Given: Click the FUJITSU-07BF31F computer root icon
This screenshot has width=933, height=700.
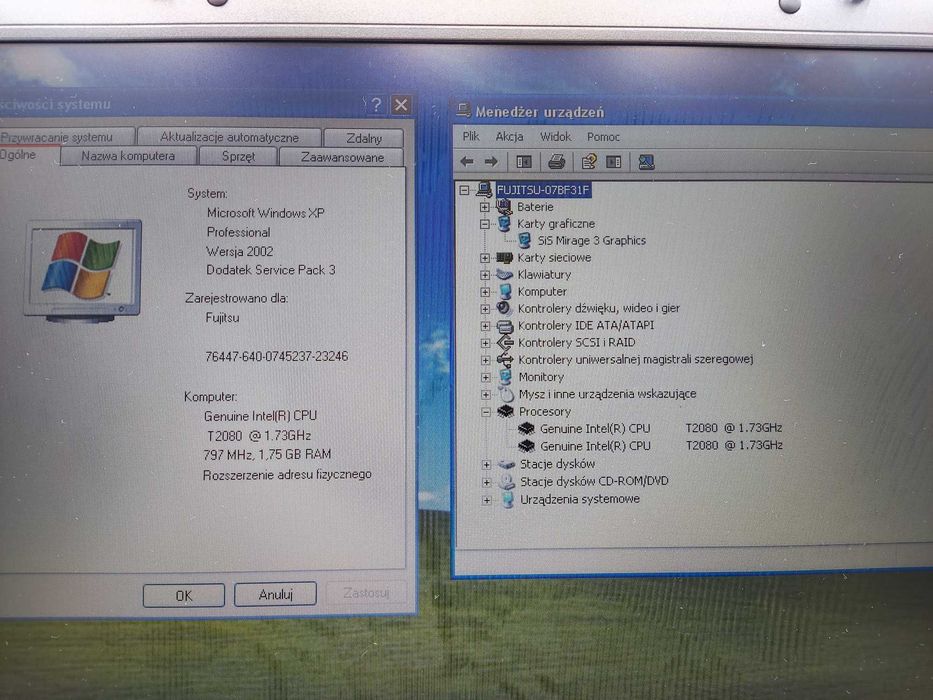Looking at the screenshot, I should coord(484,189).
